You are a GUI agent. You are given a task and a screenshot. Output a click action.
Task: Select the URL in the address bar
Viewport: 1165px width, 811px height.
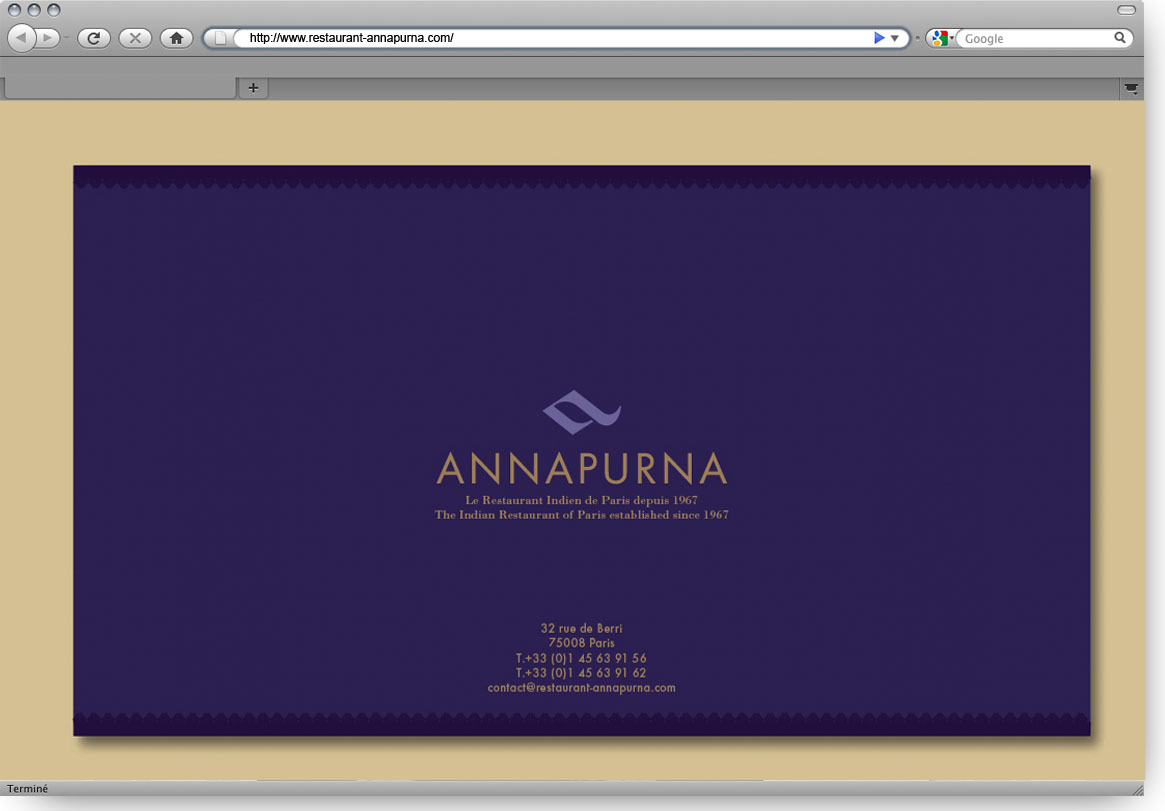[351, 38]
